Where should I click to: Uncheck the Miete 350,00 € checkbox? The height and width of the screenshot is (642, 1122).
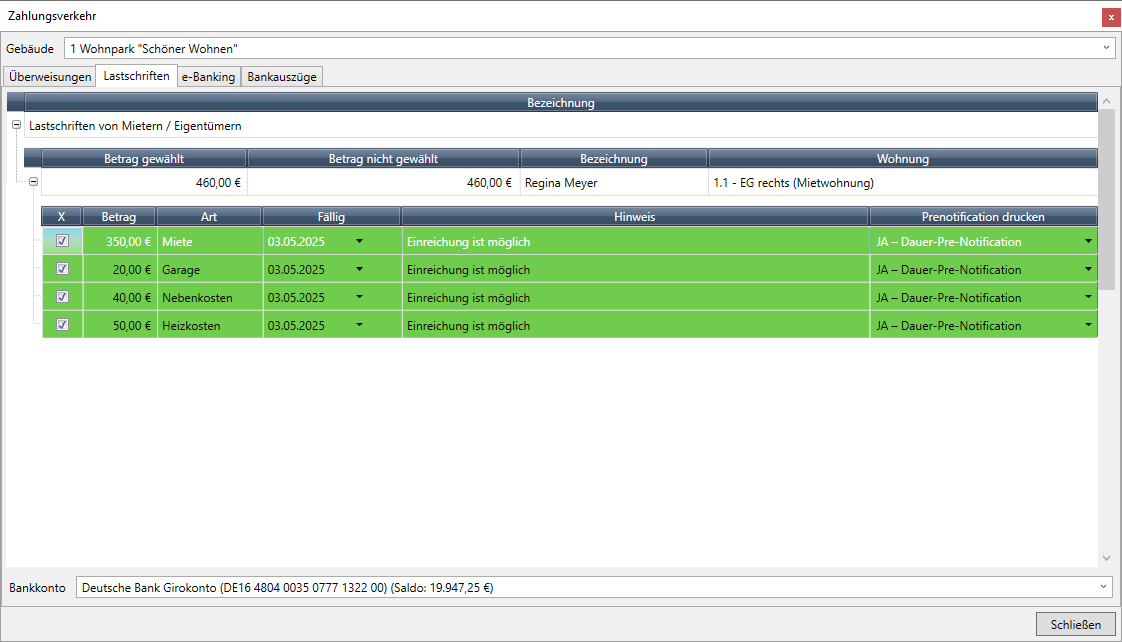click(62, 241)
